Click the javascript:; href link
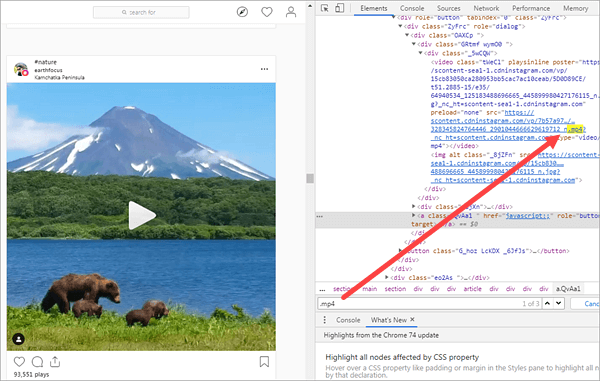 [528, 216]
